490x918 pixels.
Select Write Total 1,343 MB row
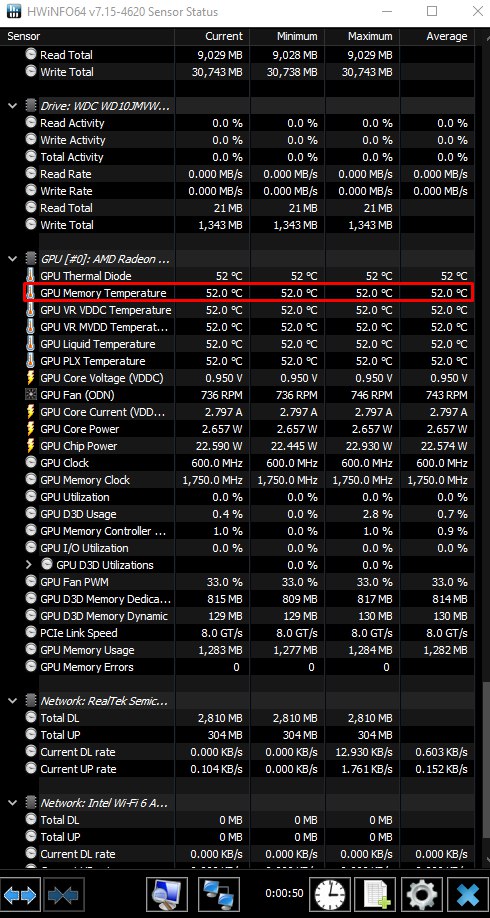click(x=248, y=225)
